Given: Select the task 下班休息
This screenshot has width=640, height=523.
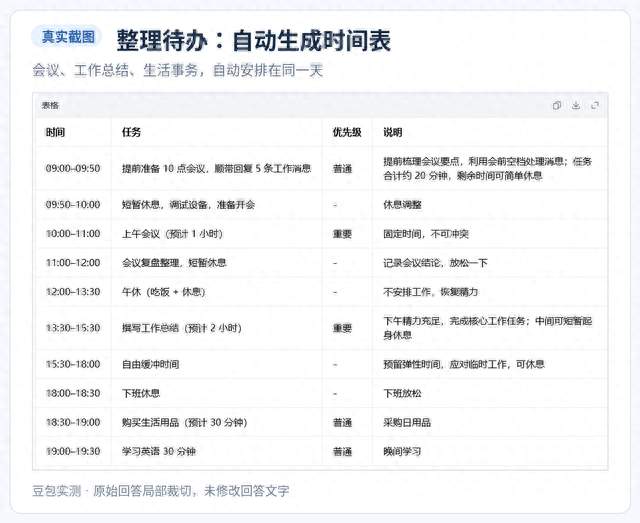Looking at the screenshot, I should [141, 393].
